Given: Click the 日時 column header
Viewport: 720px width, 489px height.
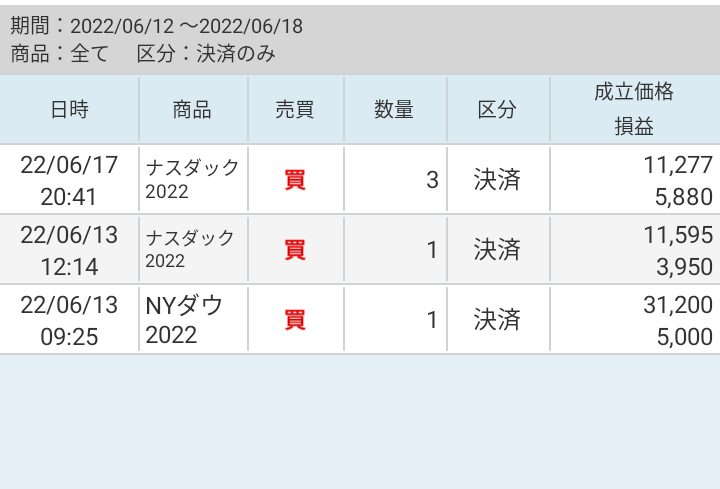Looking at the screenshot, I should point(69,110).
